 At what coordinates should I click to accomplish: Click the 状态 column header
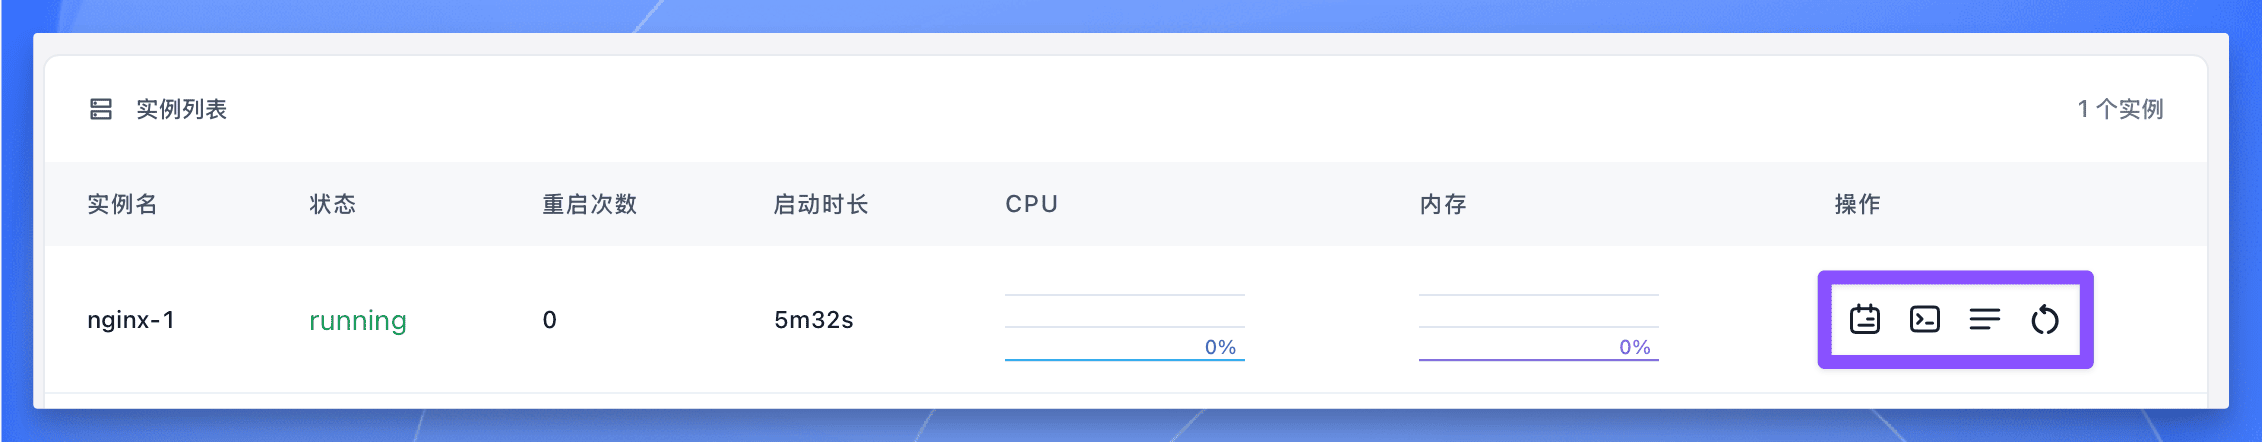[333, 204]
